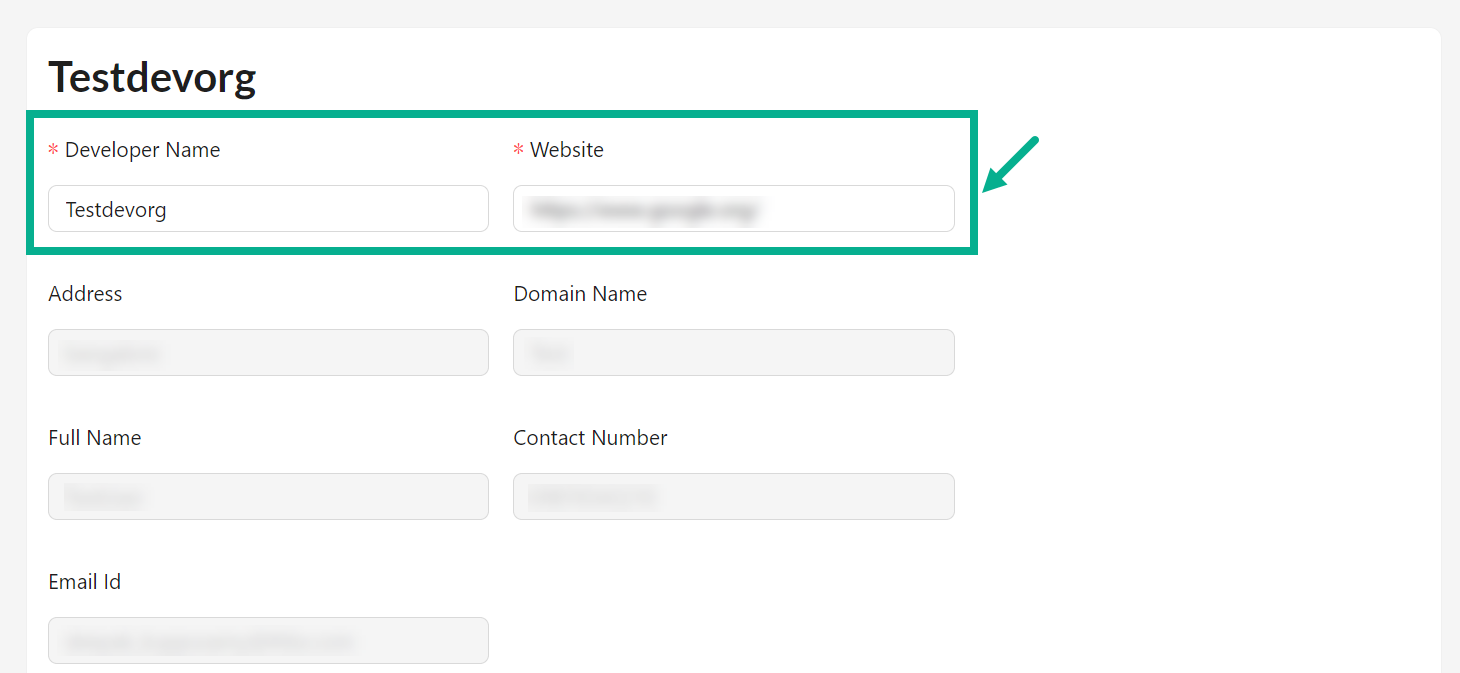Click the Testdevorg page heading

[152, 77]
